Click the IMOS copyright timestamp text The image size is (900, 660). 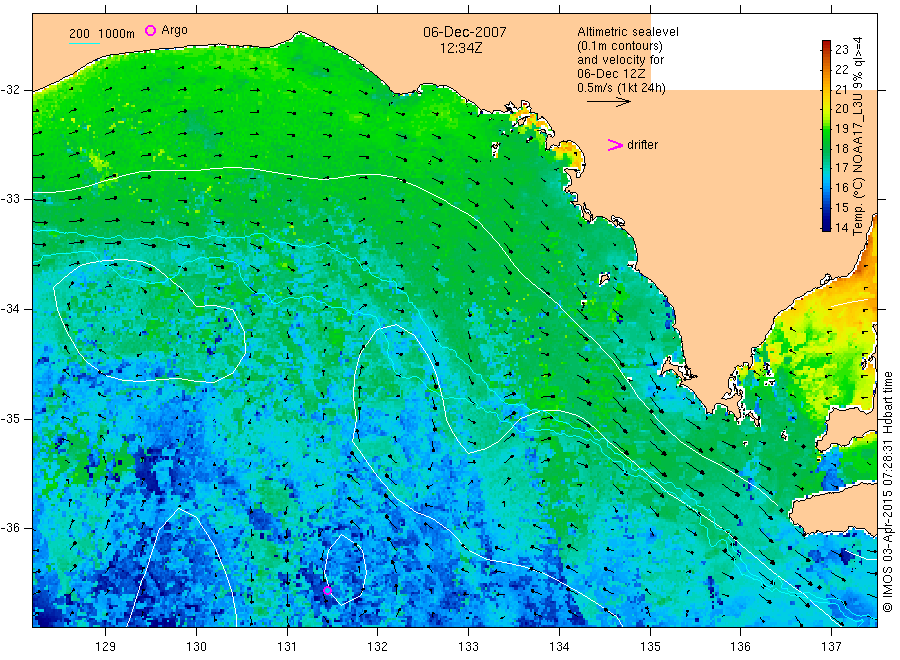point(888,492)
